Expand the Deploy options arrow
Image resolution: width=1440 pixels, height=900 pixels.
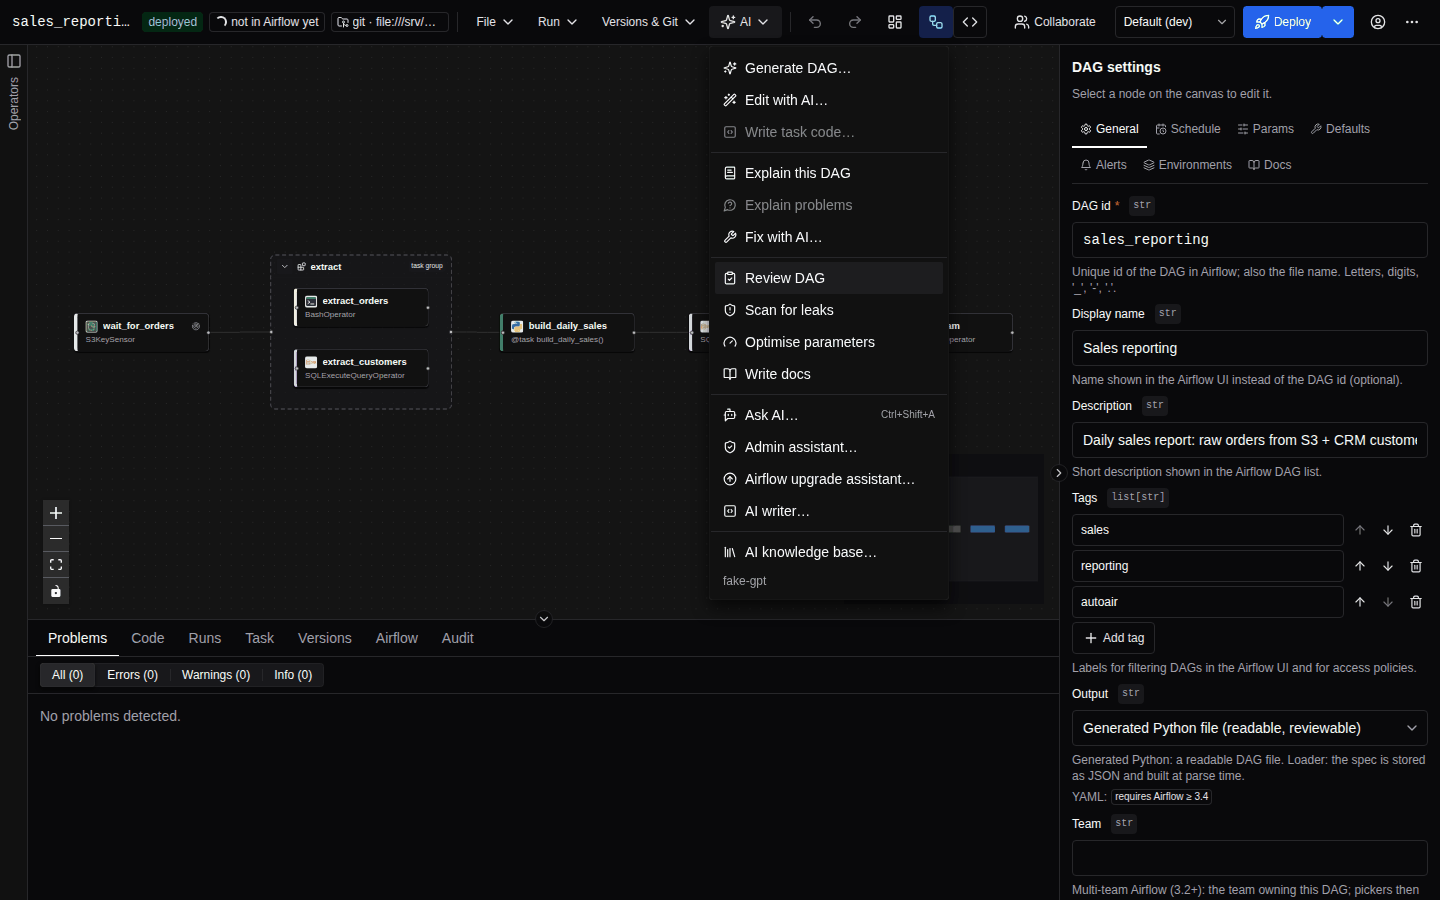(x=1338, y=22)
